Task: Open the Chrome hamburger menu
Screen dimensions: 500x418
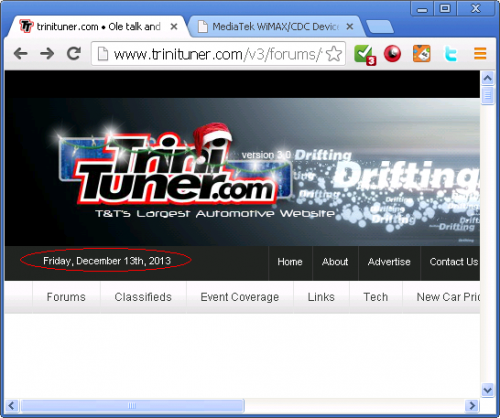Action: coord(480,53)
